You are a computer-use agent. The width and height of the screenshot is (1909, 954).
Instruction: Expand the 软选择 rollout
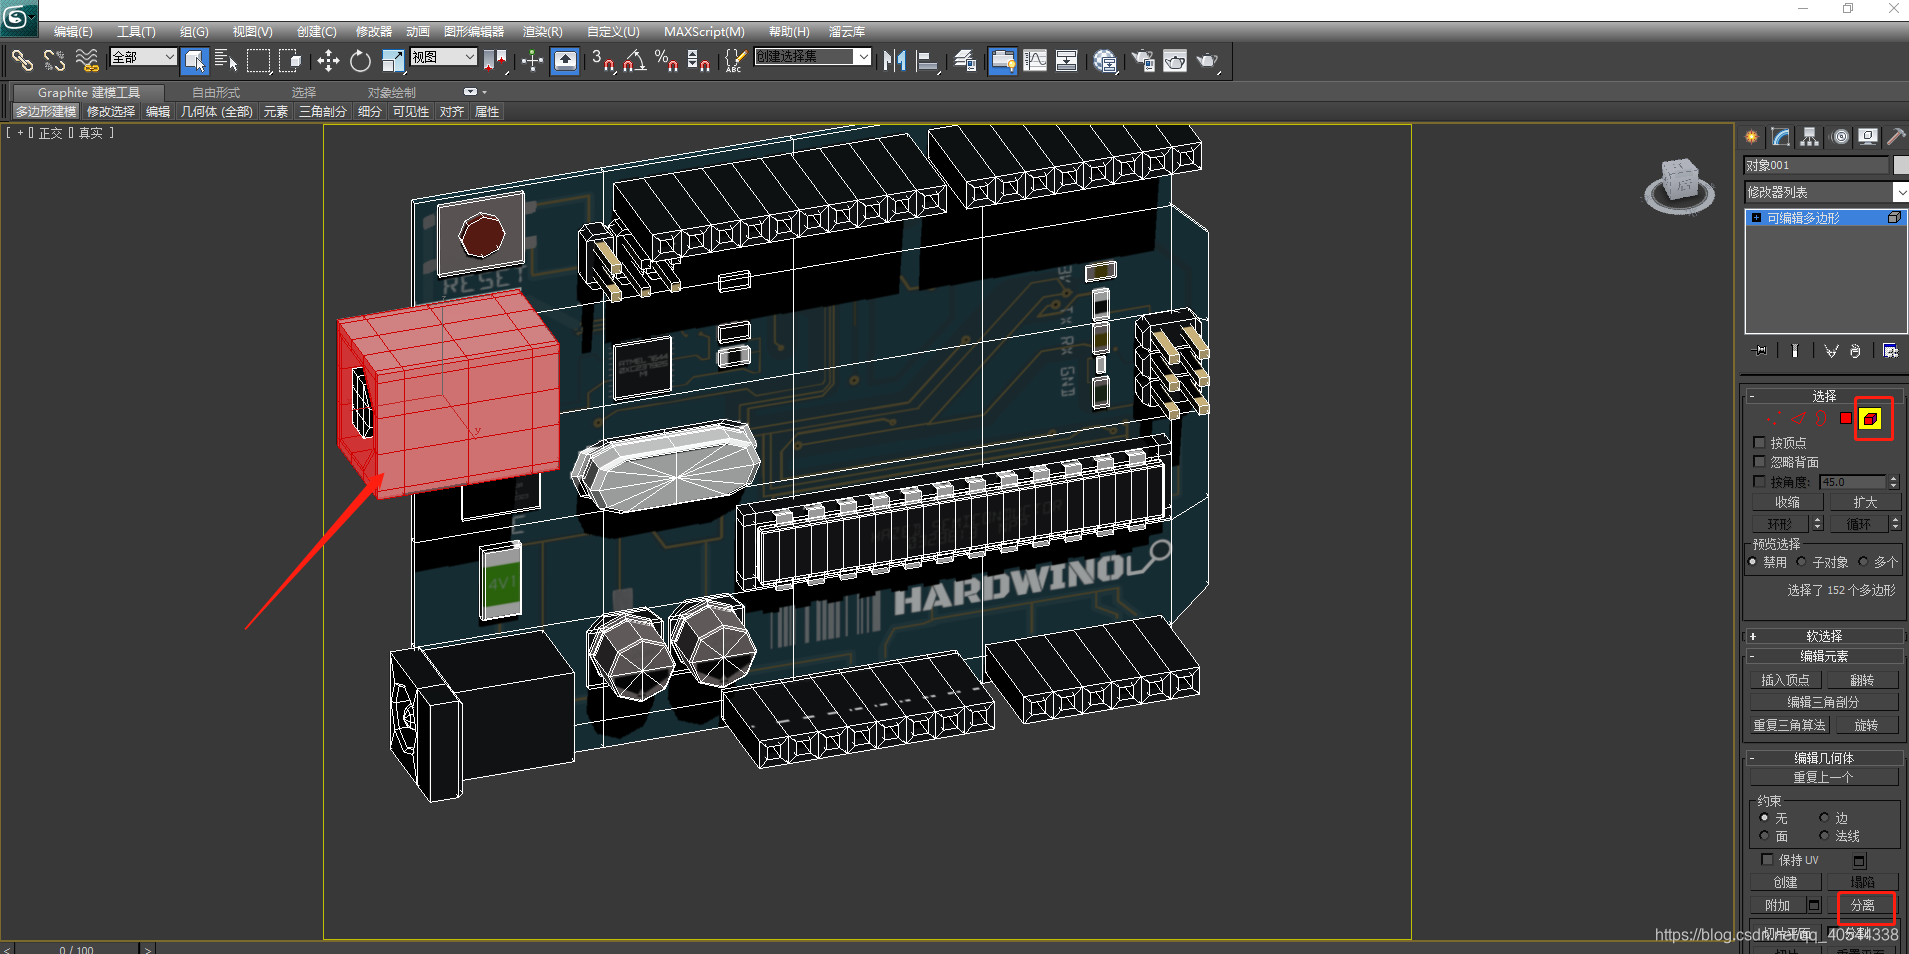click(x=1824, y=636)
